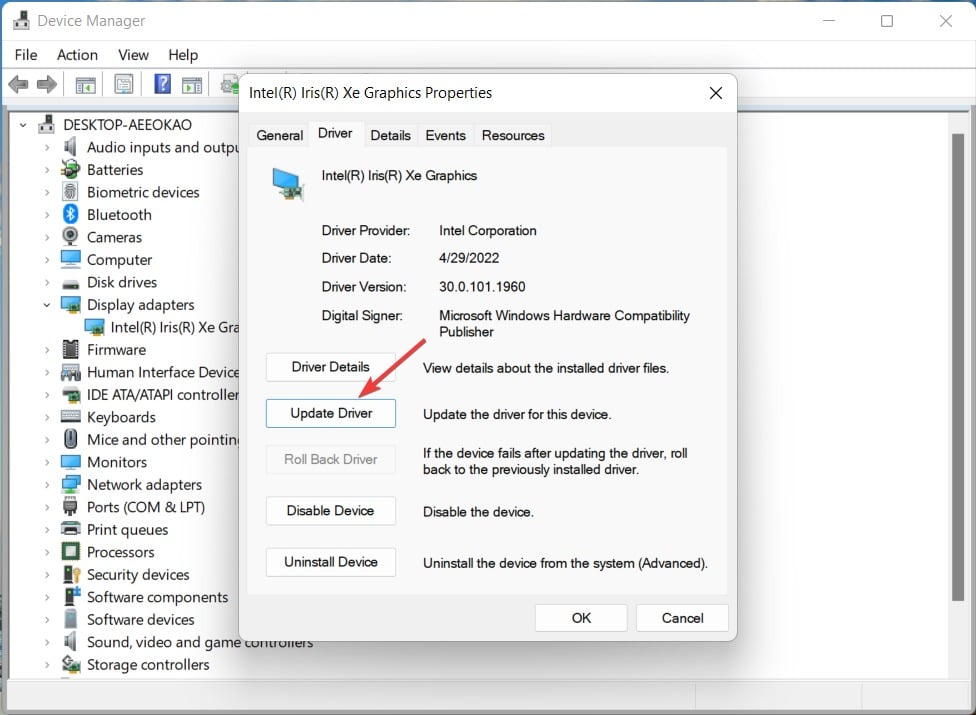Expand the Network adapters chevron

[47, 485]
